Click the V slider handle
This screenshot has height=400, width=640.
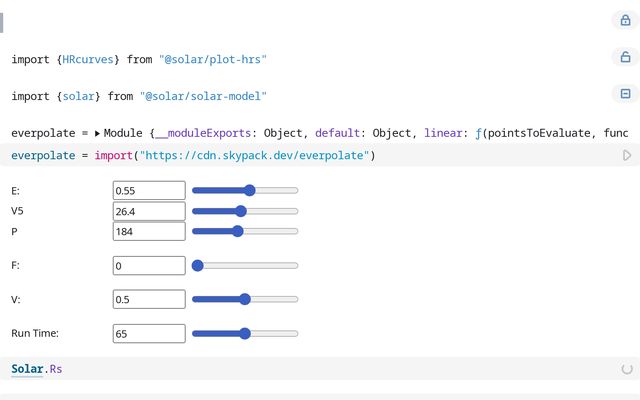[x=245, y=299]
